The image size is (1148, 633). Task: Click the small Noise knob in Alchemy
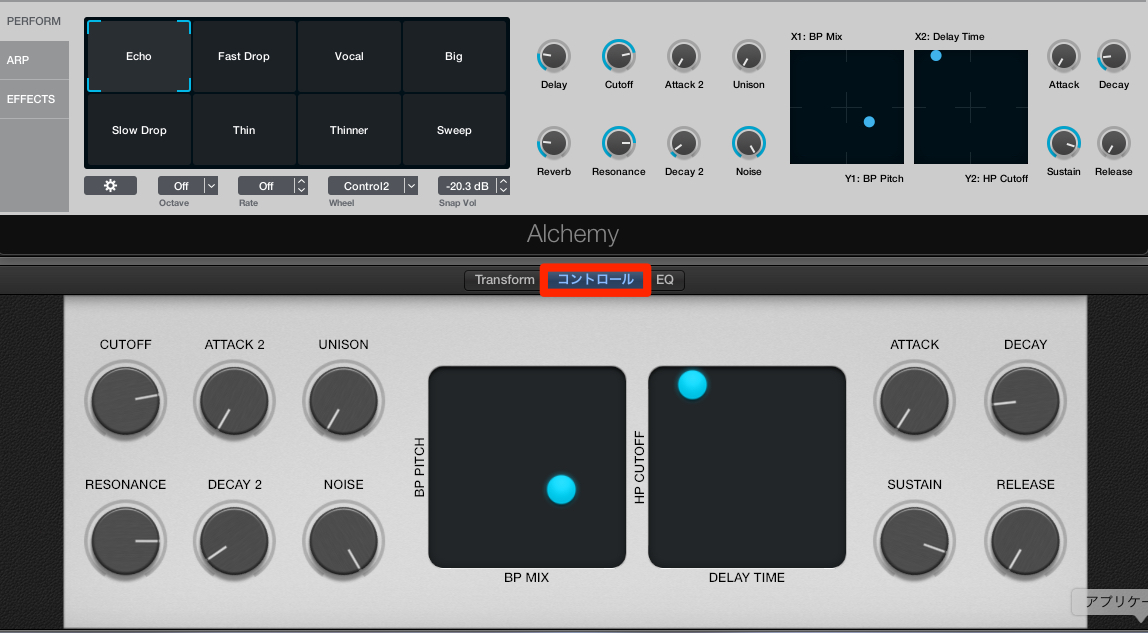point(749,143)
